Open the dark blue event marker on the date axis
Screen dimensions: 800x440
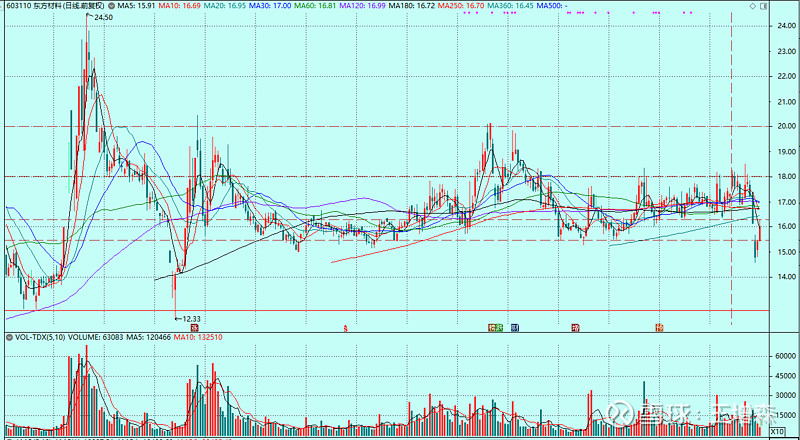point(515,327)
